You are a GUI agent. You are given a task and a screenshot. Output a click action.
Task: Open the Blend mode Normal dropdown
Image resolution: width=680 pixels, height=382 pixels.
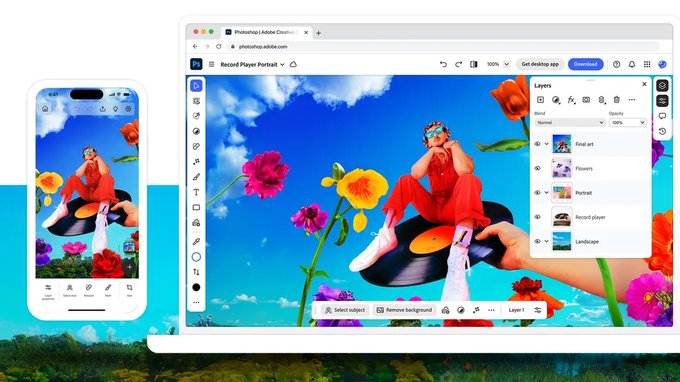click(569, 123)
